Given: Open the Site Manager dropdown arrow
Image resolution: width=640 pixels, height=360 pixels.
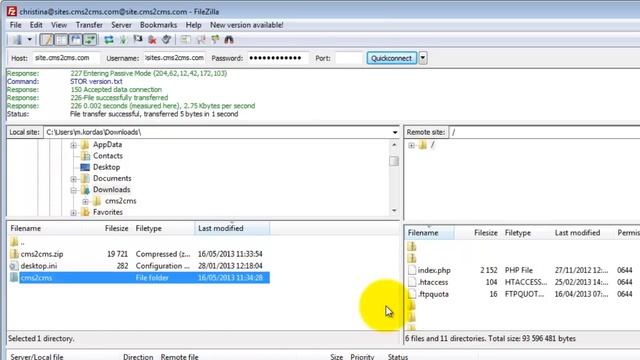Looking at the screenshot, I should click(29, 40).
